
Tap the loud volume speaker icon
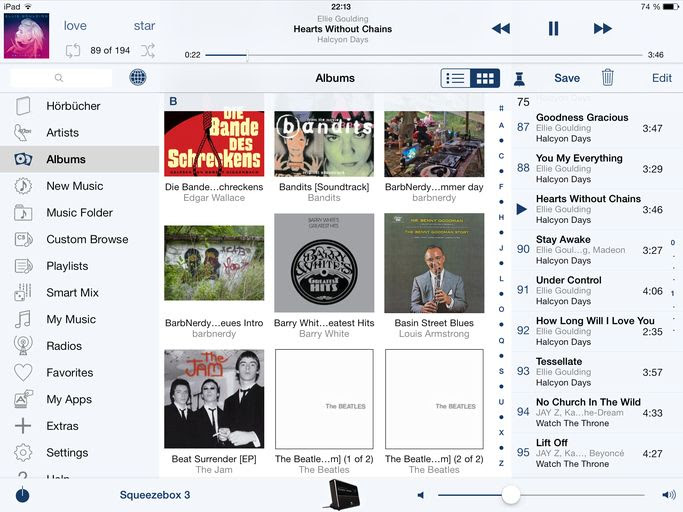[x=669, y=495]
